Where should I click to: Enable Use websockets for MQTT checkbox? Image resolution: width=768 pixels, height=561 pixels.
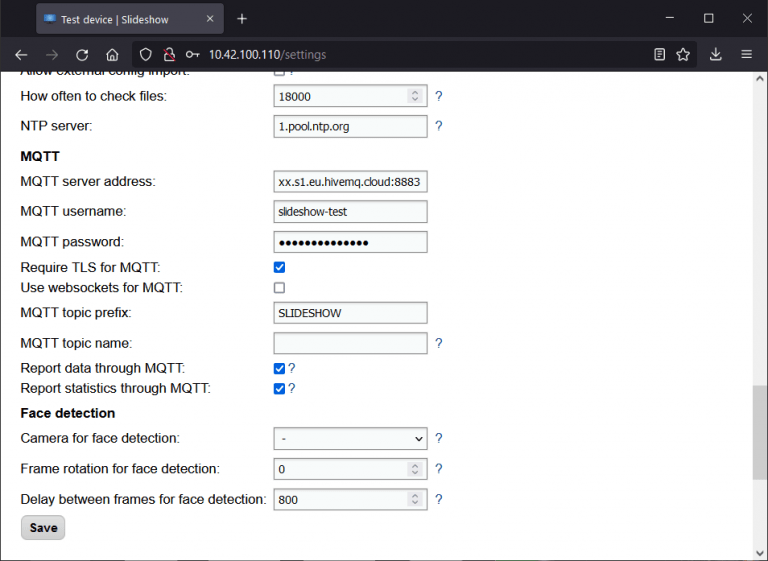[280, 288]
